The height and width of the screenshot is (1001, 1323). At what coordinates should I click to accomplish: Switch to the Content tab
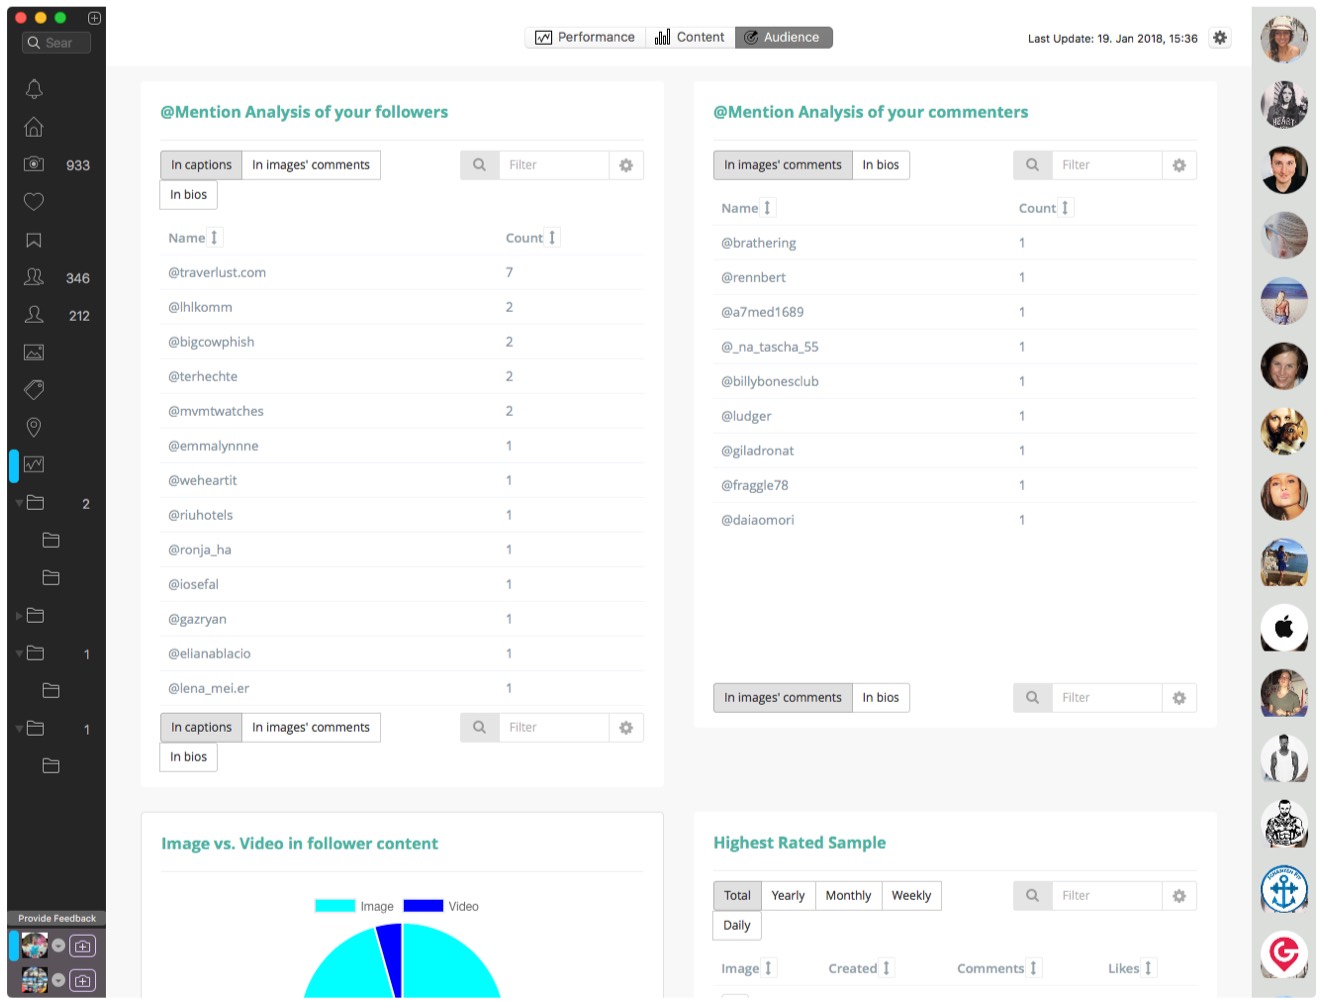coord(690,38)
